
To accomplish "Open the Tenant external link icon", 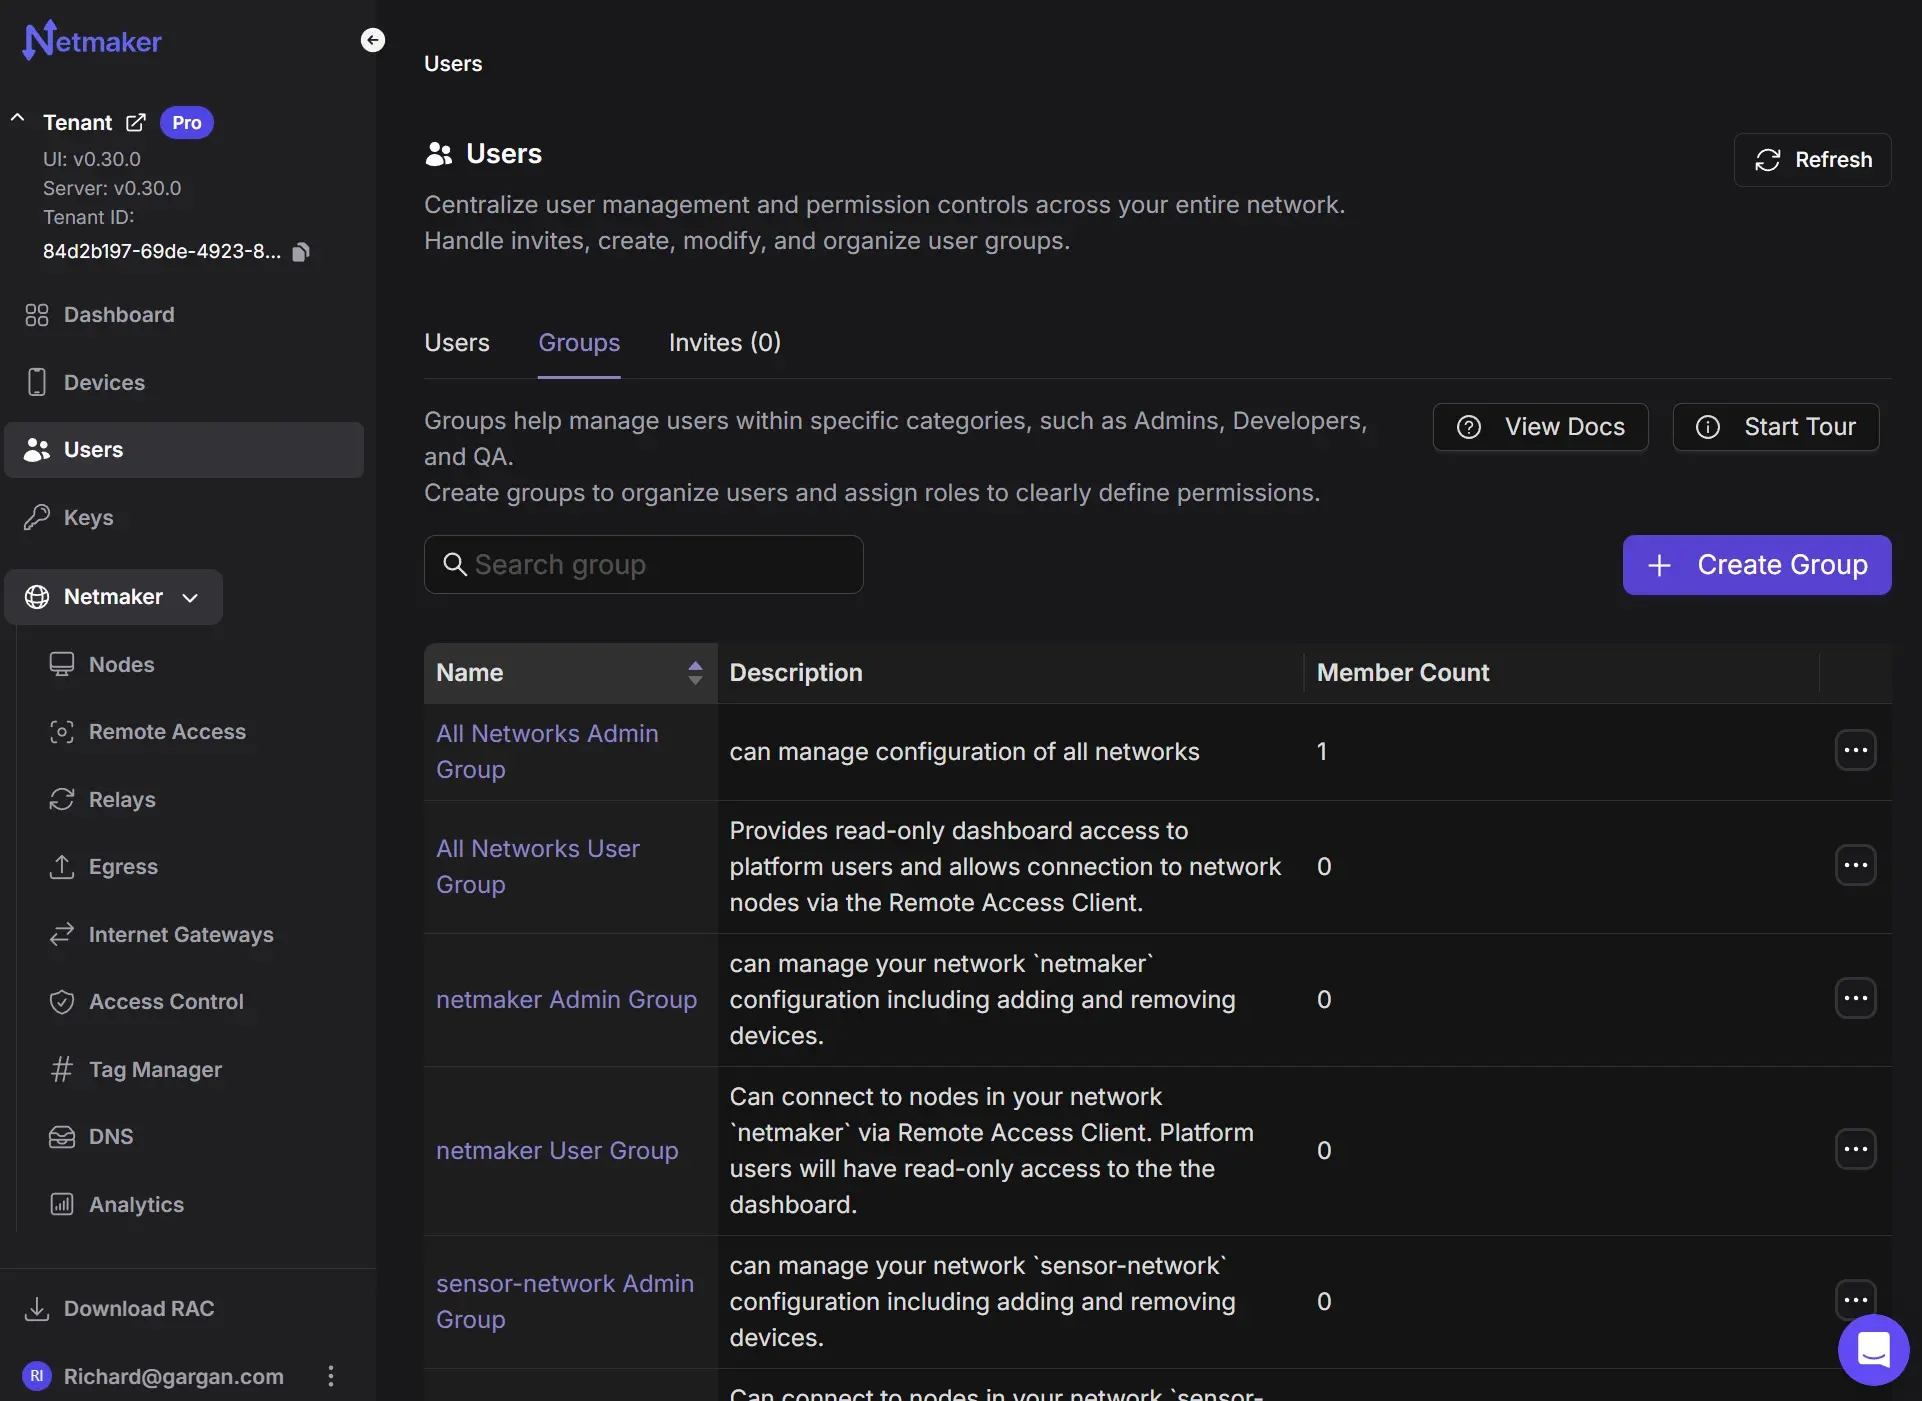I will [136, 123].
